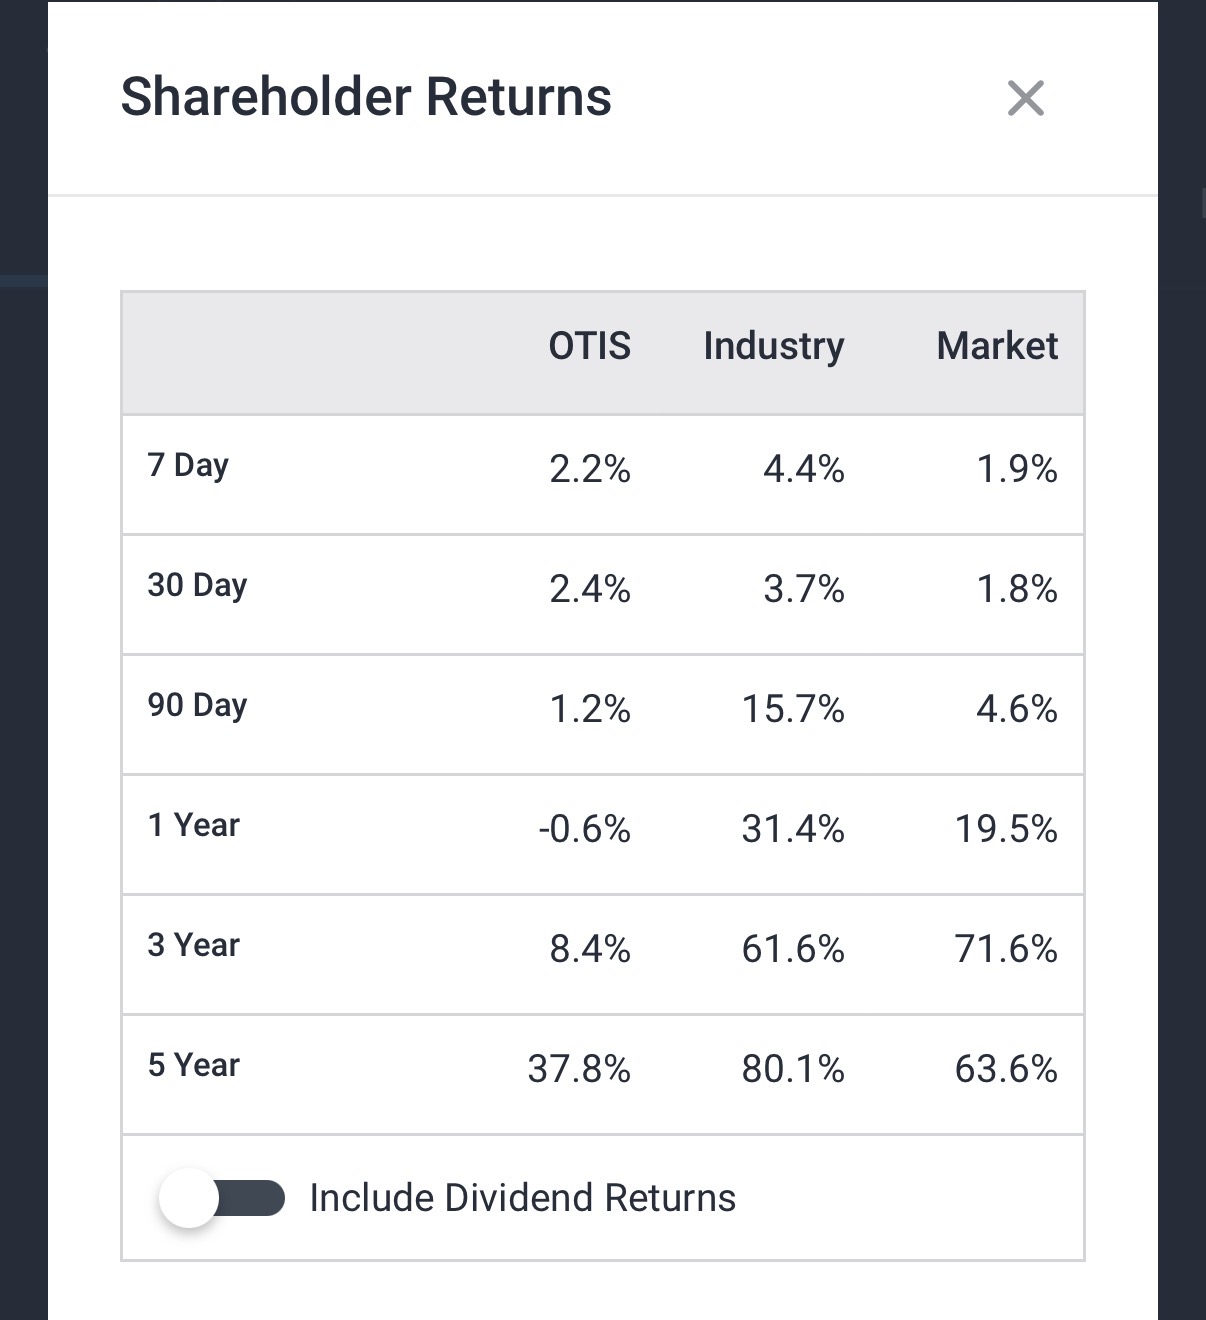Click OTIS 5 Year return 37.8%
The image size is (1206, 1320).
[579, 1069]
